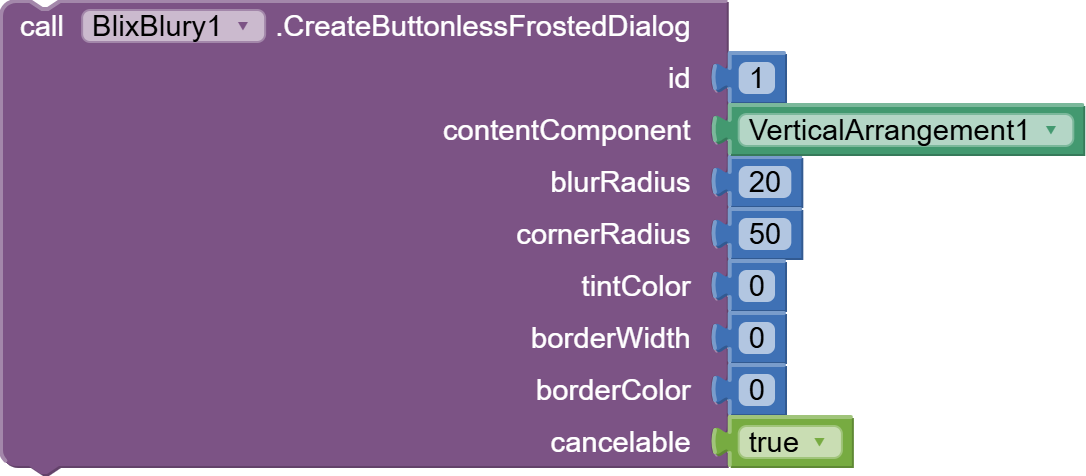Screen dimensions: 1086x476
Task: Click the borderWidth parameter label
Action: [611, 338]
